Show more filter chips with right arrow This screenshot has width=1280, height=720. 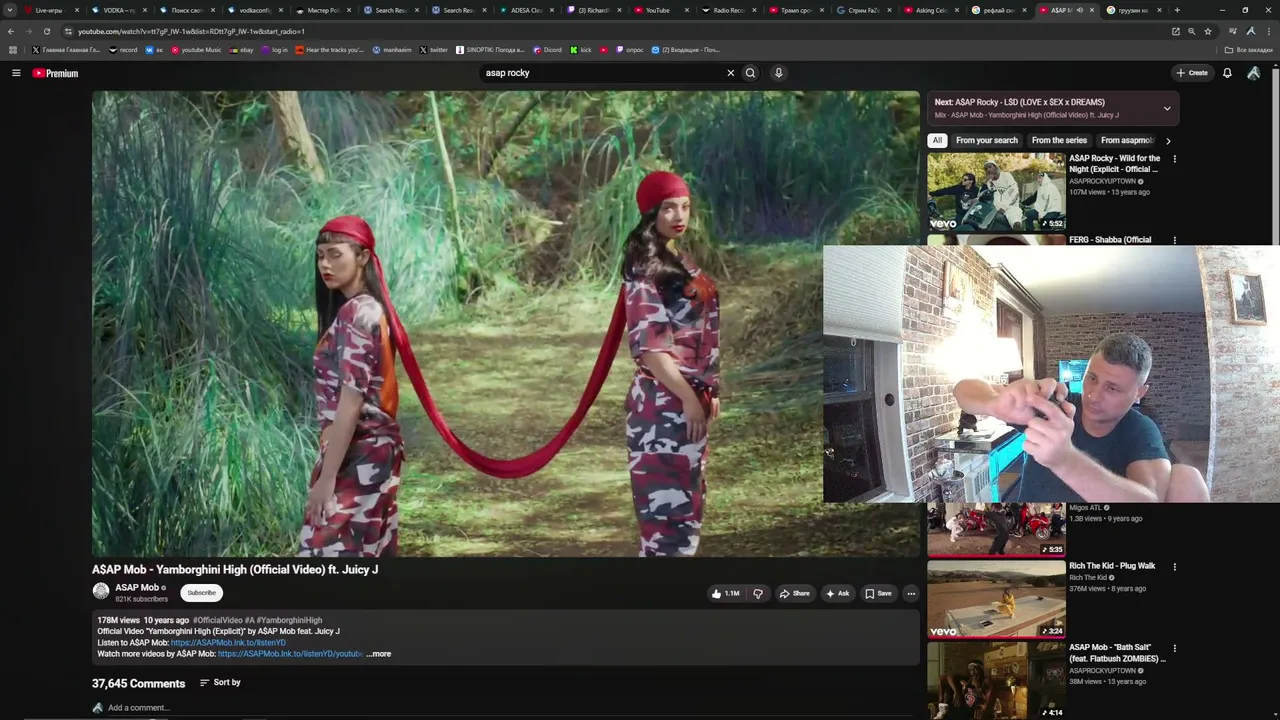click(1168, 141)
